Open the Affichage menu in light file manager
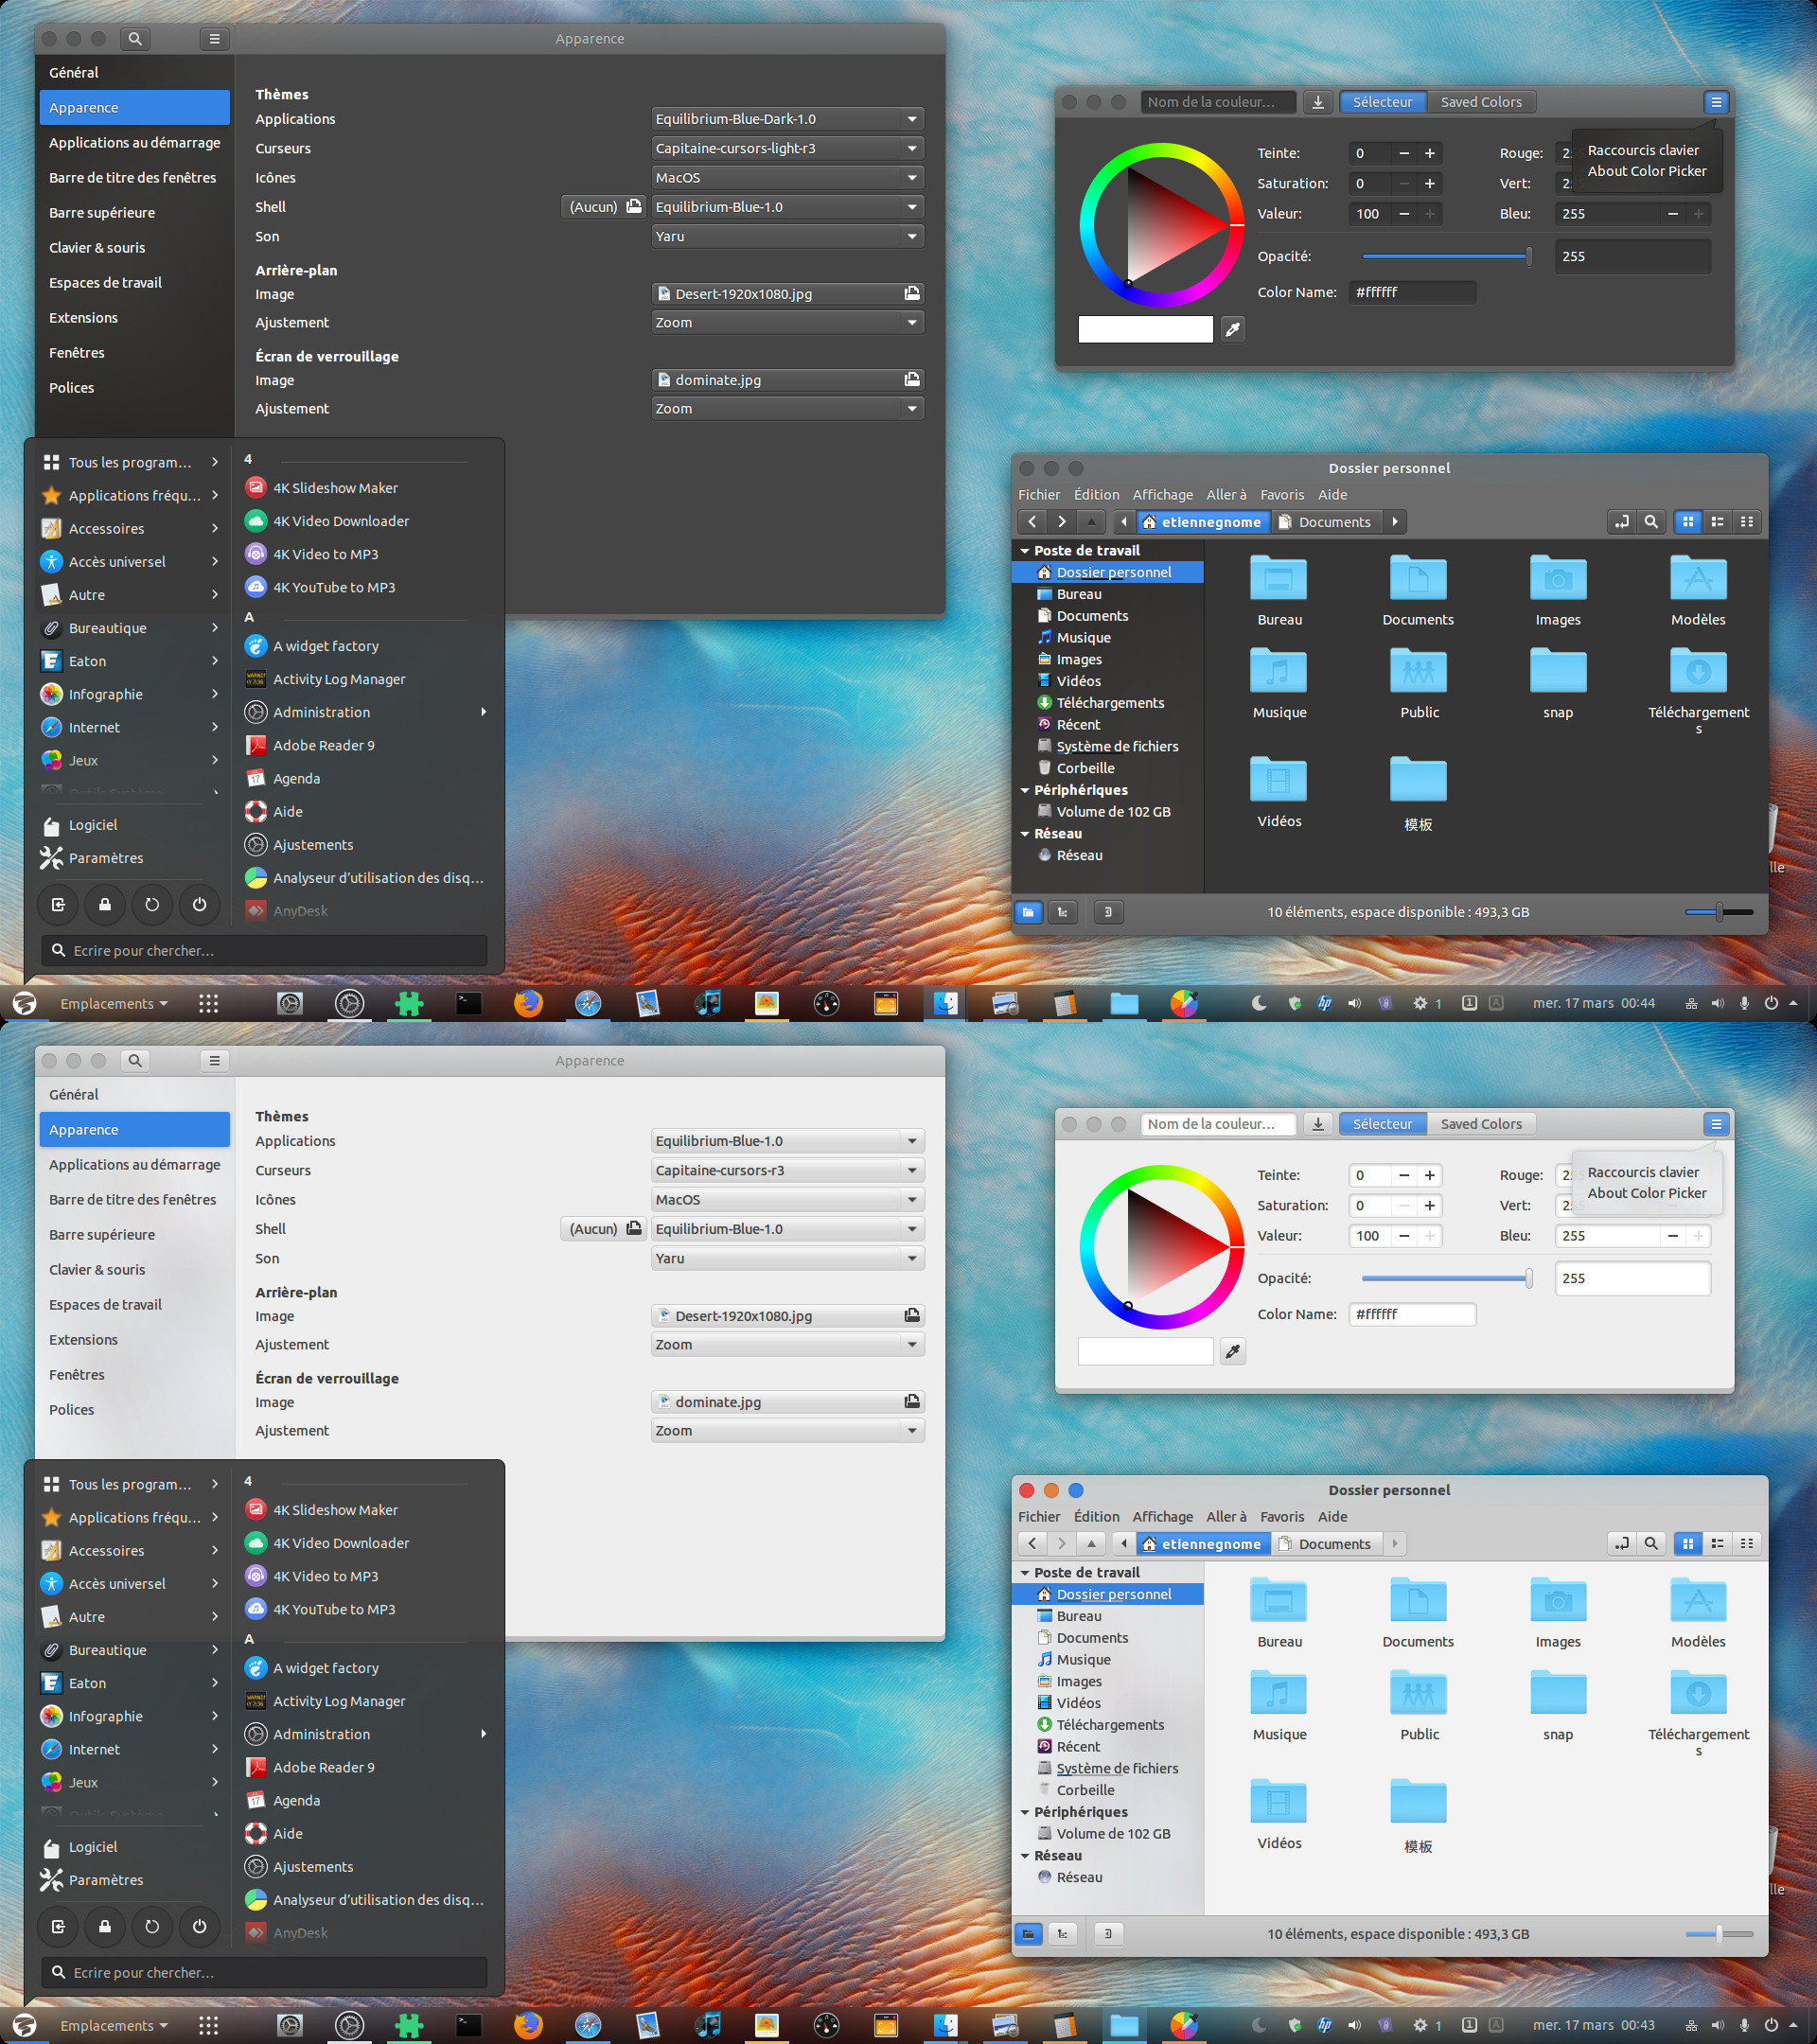 (x=1162, y=1517)
